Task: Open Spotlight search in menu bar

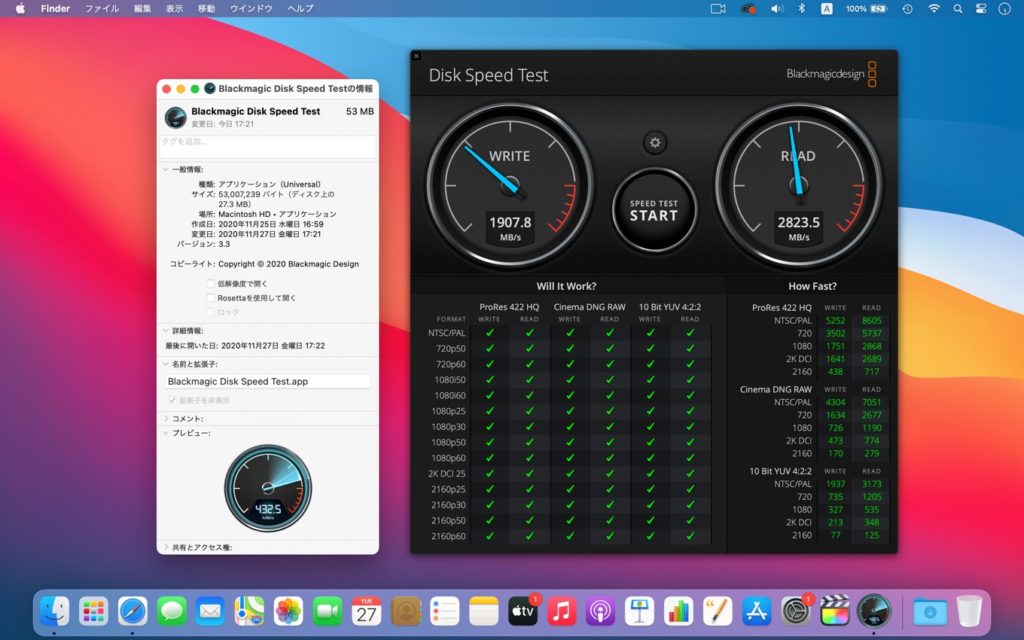Action: click(958, 8)
